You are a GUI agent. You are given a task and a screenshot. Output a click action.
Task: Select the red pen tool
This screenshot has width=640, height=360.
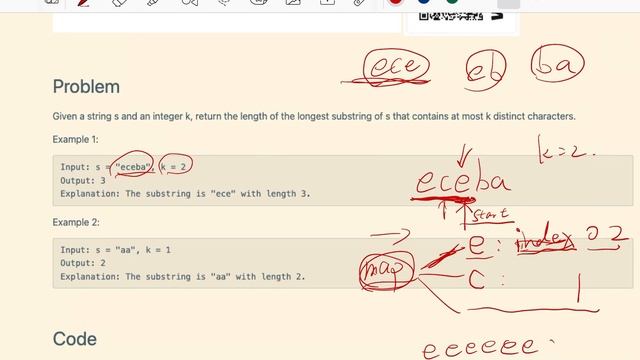click(x=83, y=2)
